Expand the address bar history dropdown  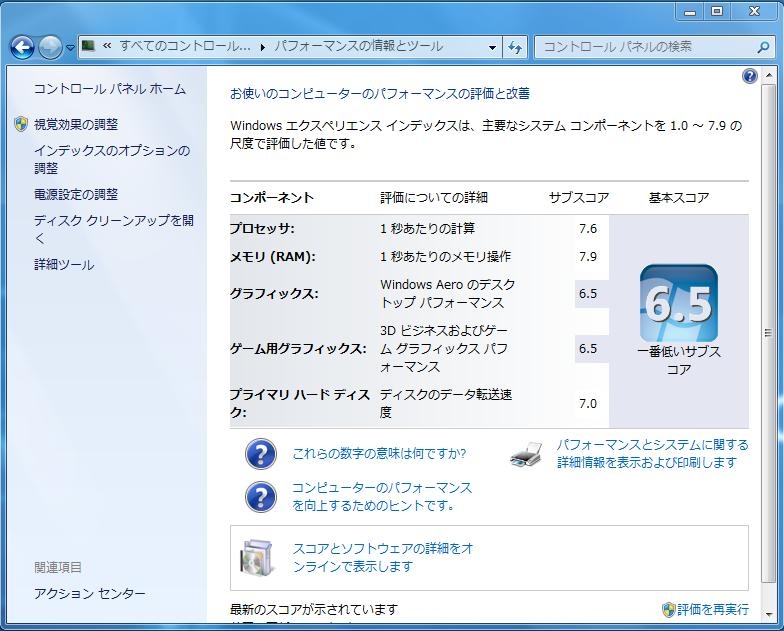tap(493, 47)
